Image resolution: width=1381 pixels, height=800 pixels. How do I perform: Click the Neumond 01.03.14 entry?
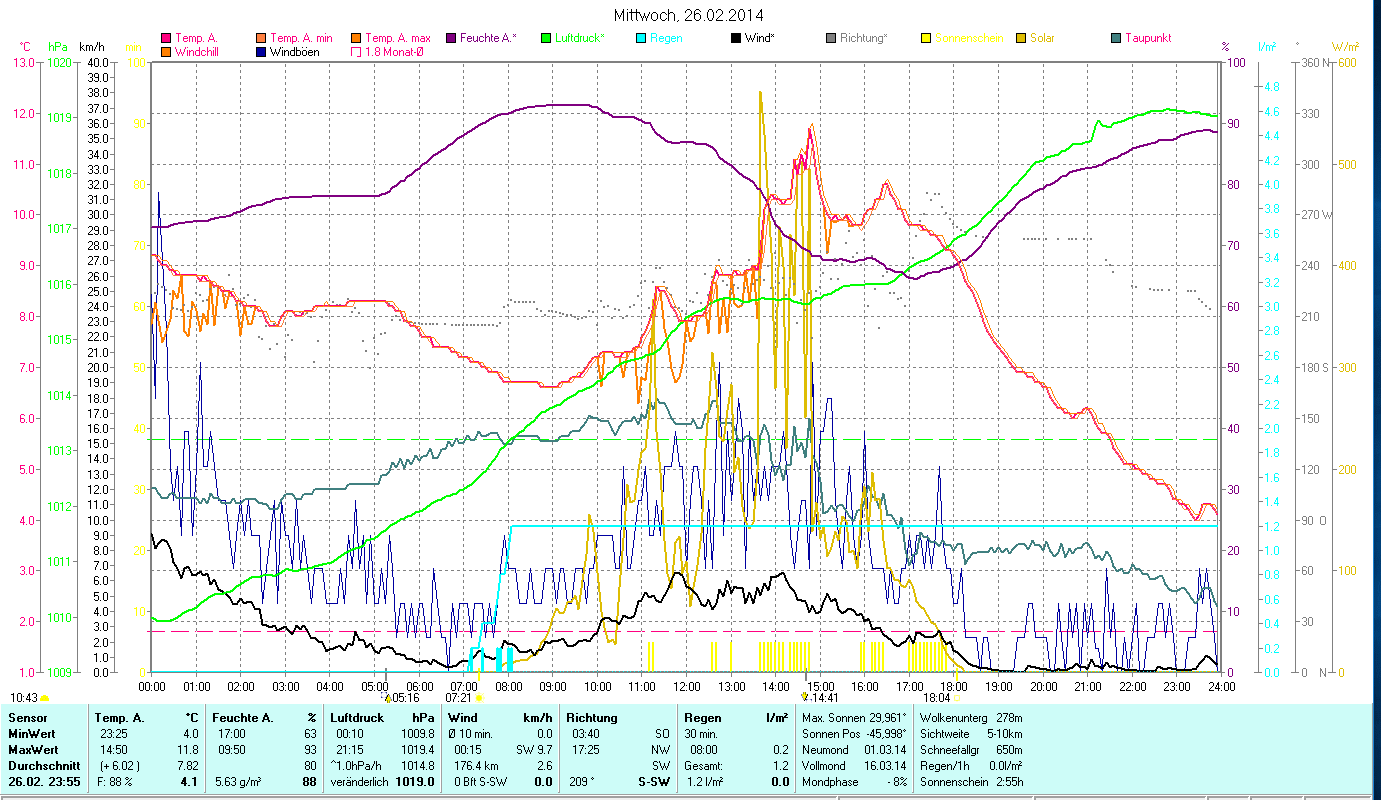855,750
